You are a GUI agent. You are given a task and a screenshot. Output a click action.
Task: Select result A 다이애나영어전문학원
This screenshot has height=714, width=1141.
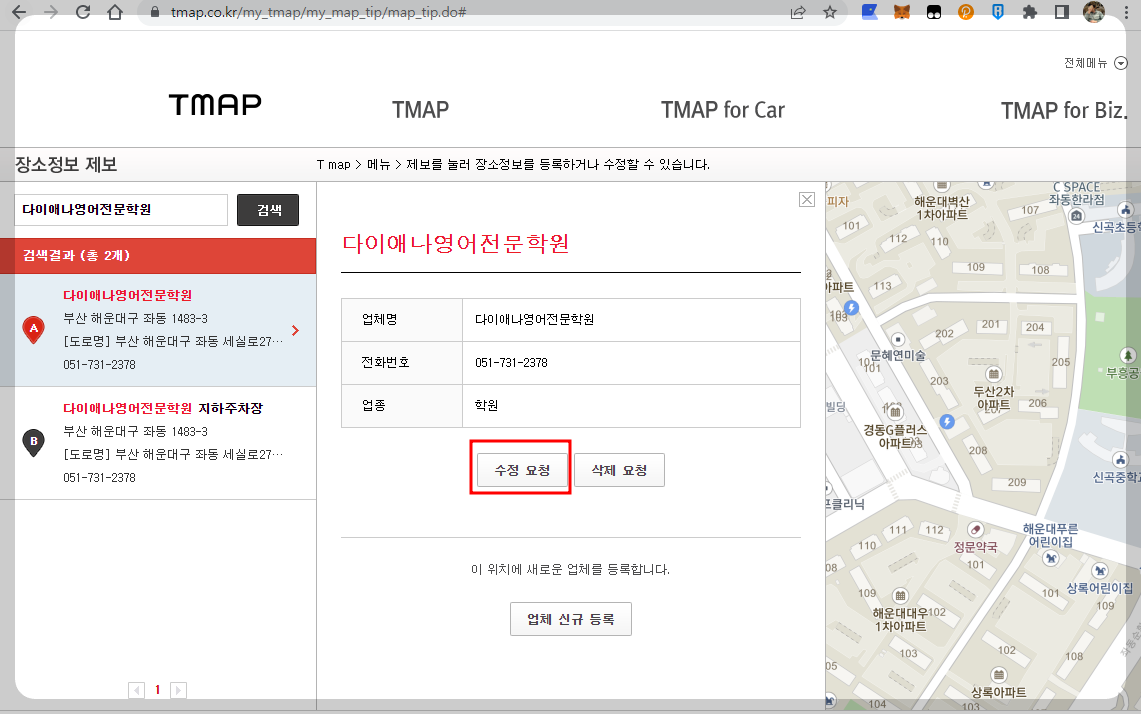pos(158,330)
